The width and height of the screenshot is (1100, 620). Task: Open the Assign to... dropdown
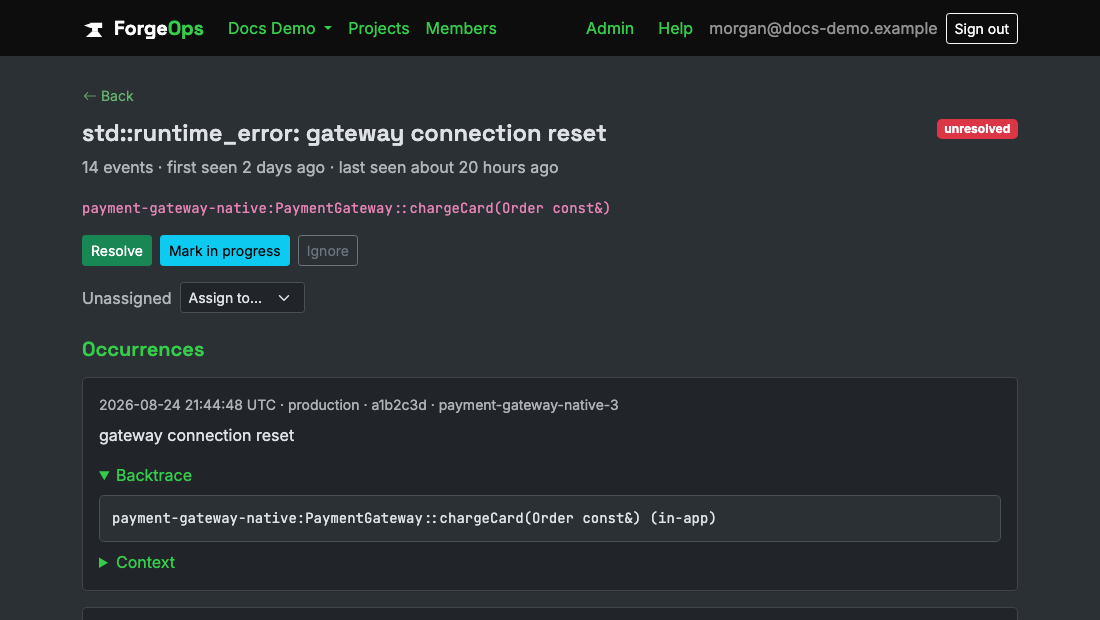point(242,297)
